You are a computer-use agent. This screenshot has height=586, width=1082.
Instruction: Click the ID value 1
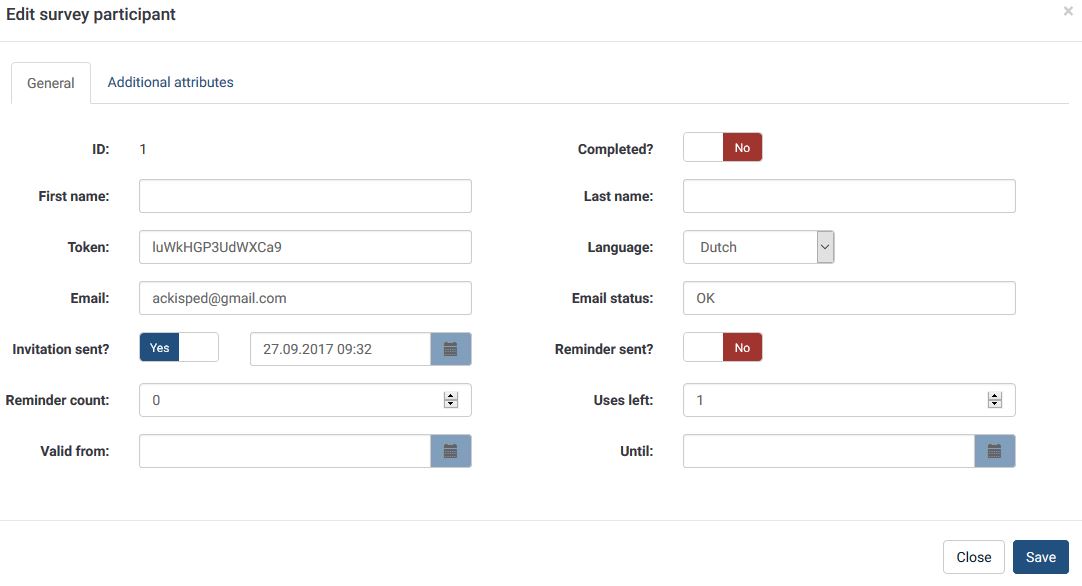pyautogui.click(x=143, y=149)
